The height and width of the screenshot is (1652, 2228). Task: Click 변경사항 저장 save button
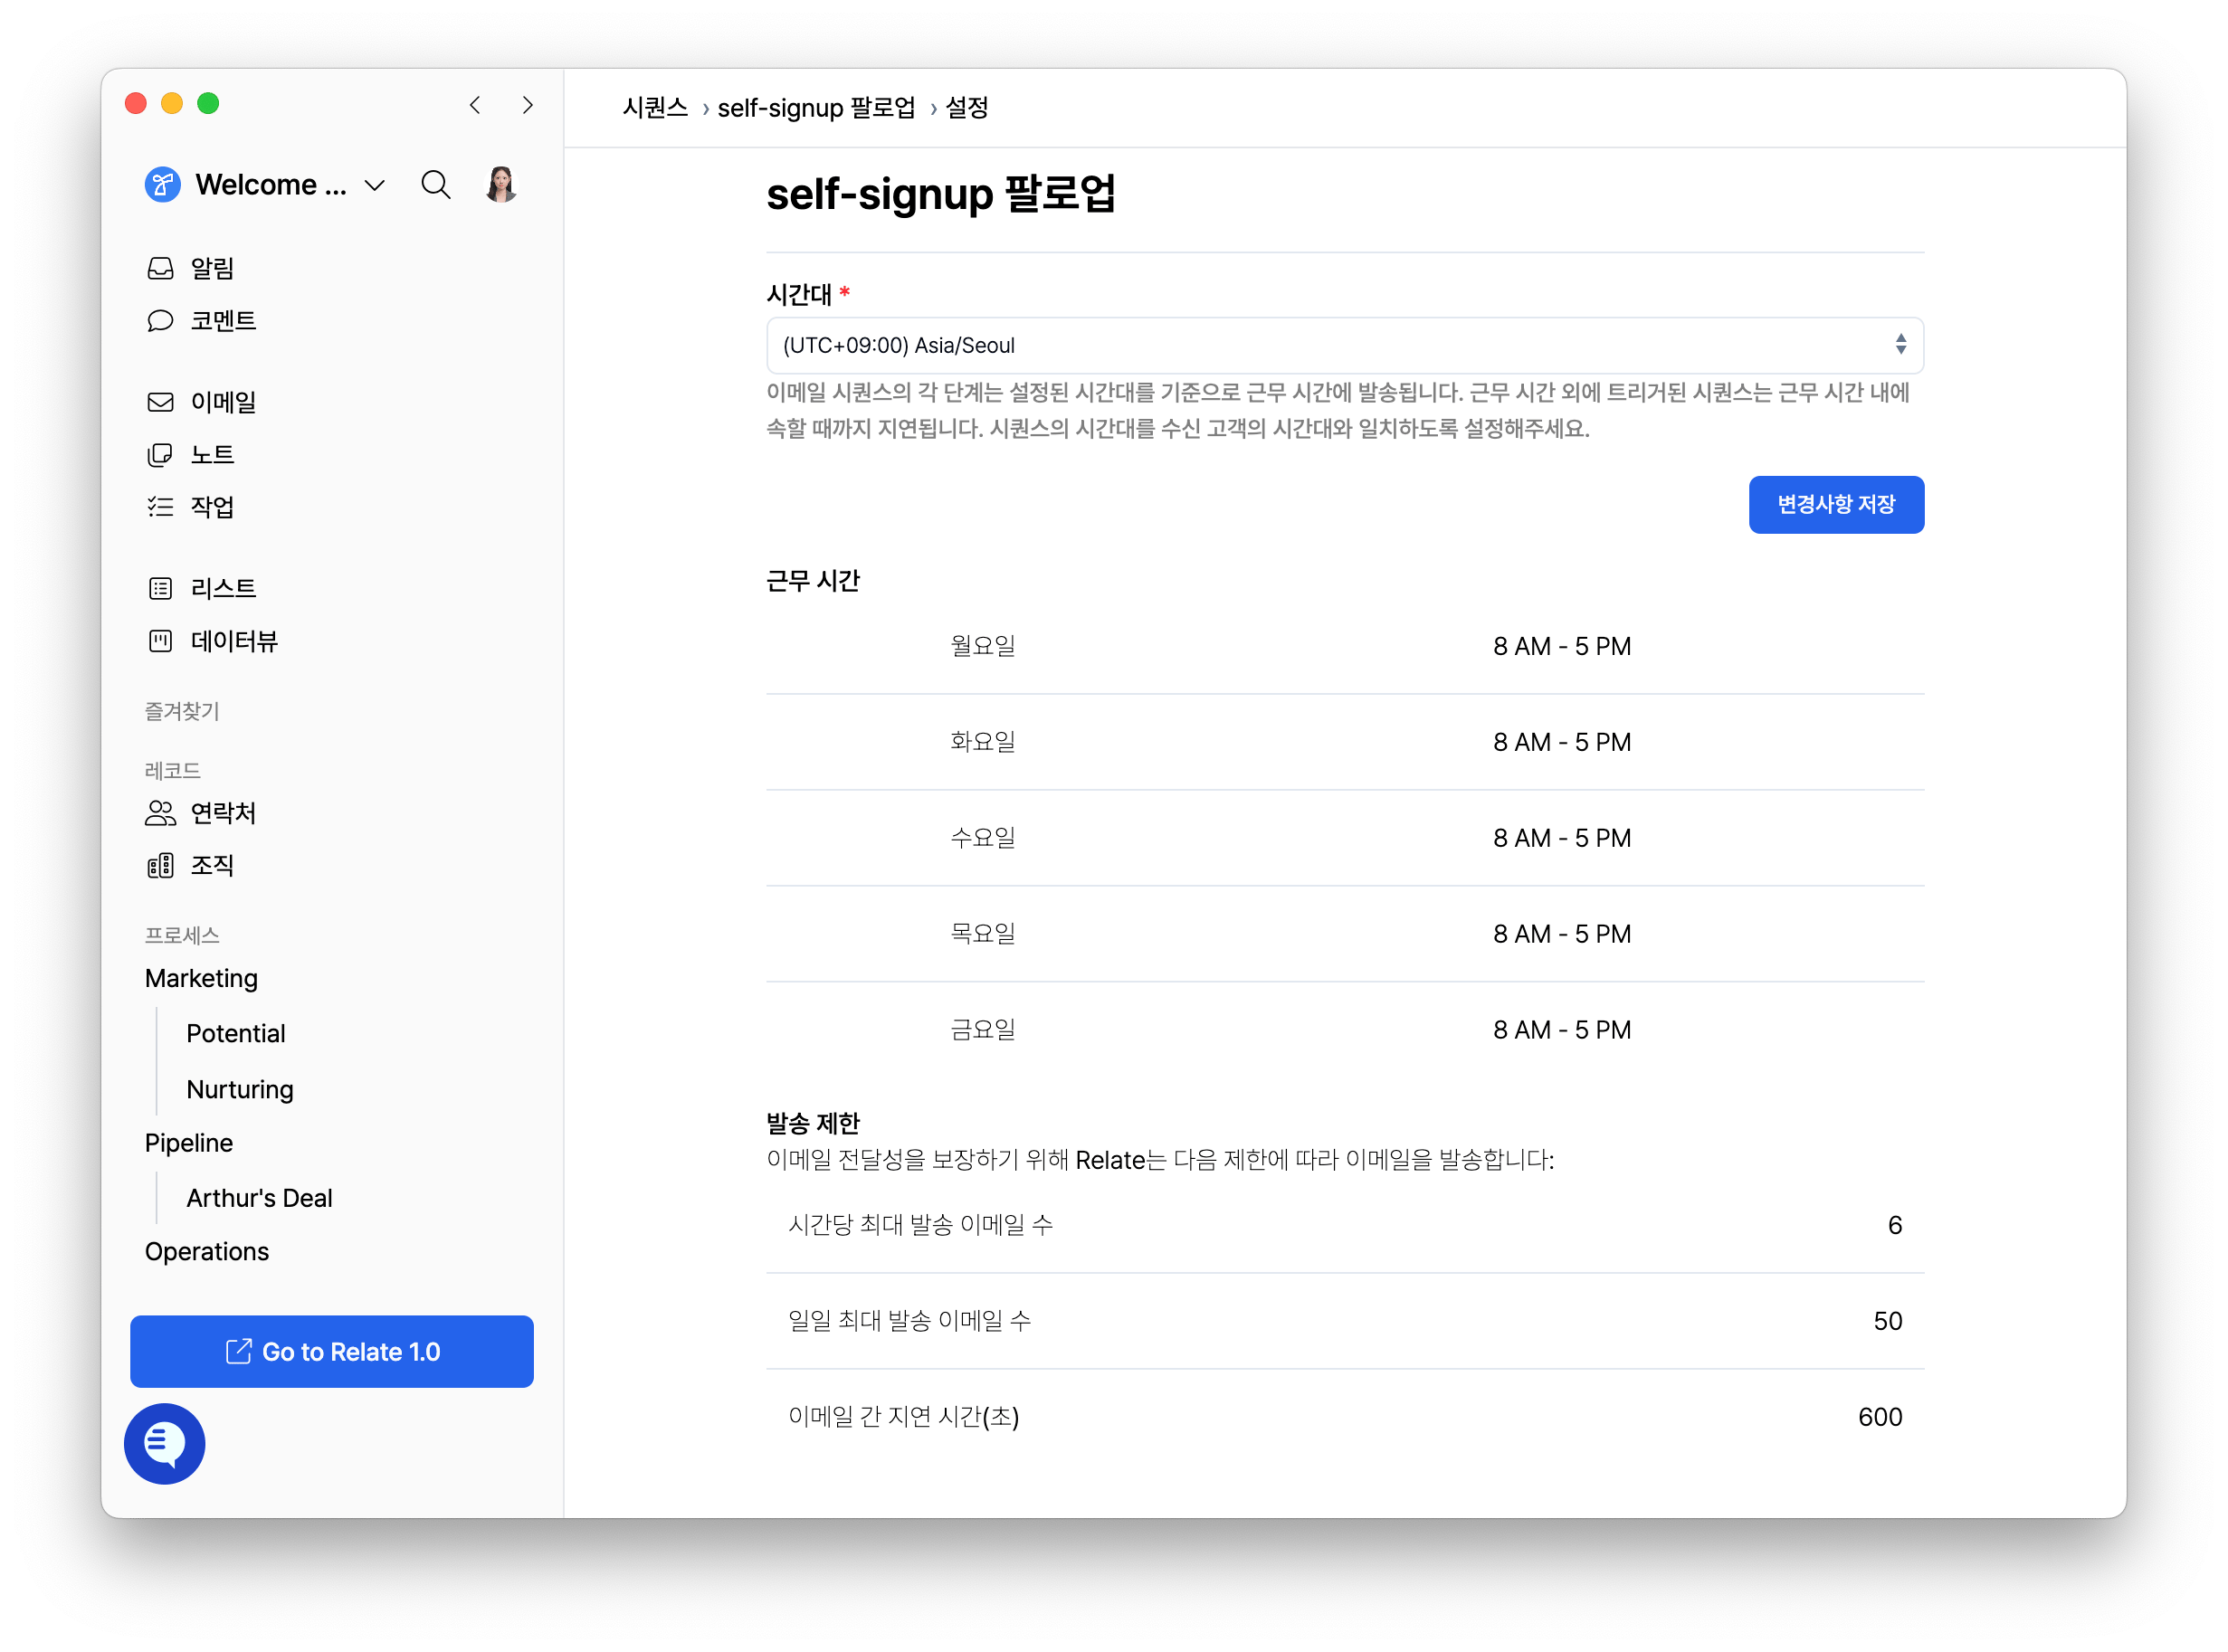[1837, 505]
